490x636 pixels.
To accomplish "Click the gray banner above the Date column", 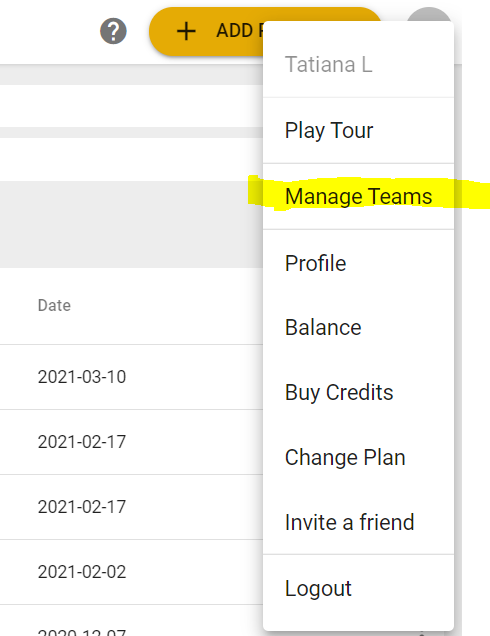I will click(131, 224).
